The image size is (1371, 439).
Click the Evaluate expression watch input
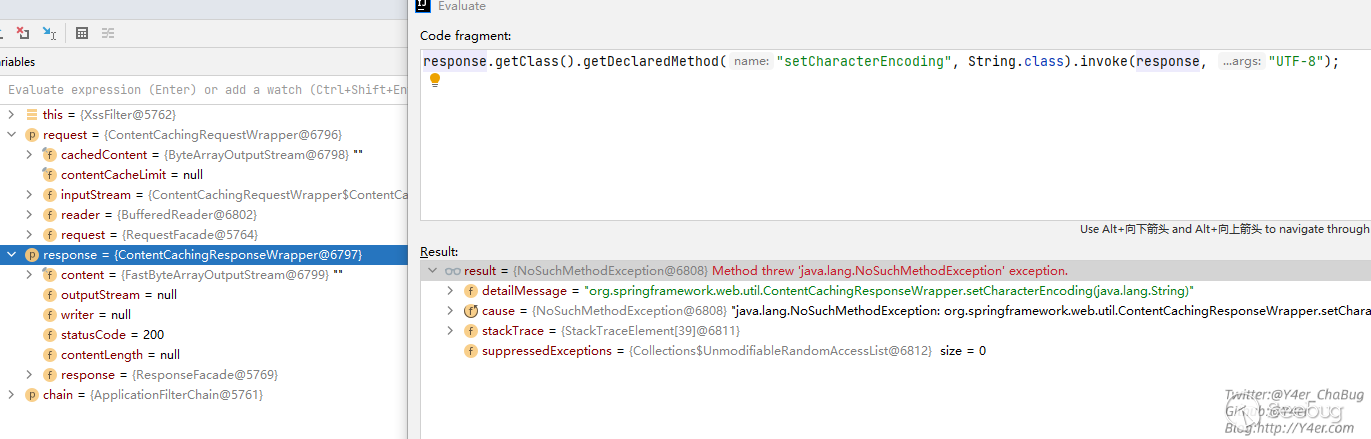203,90
